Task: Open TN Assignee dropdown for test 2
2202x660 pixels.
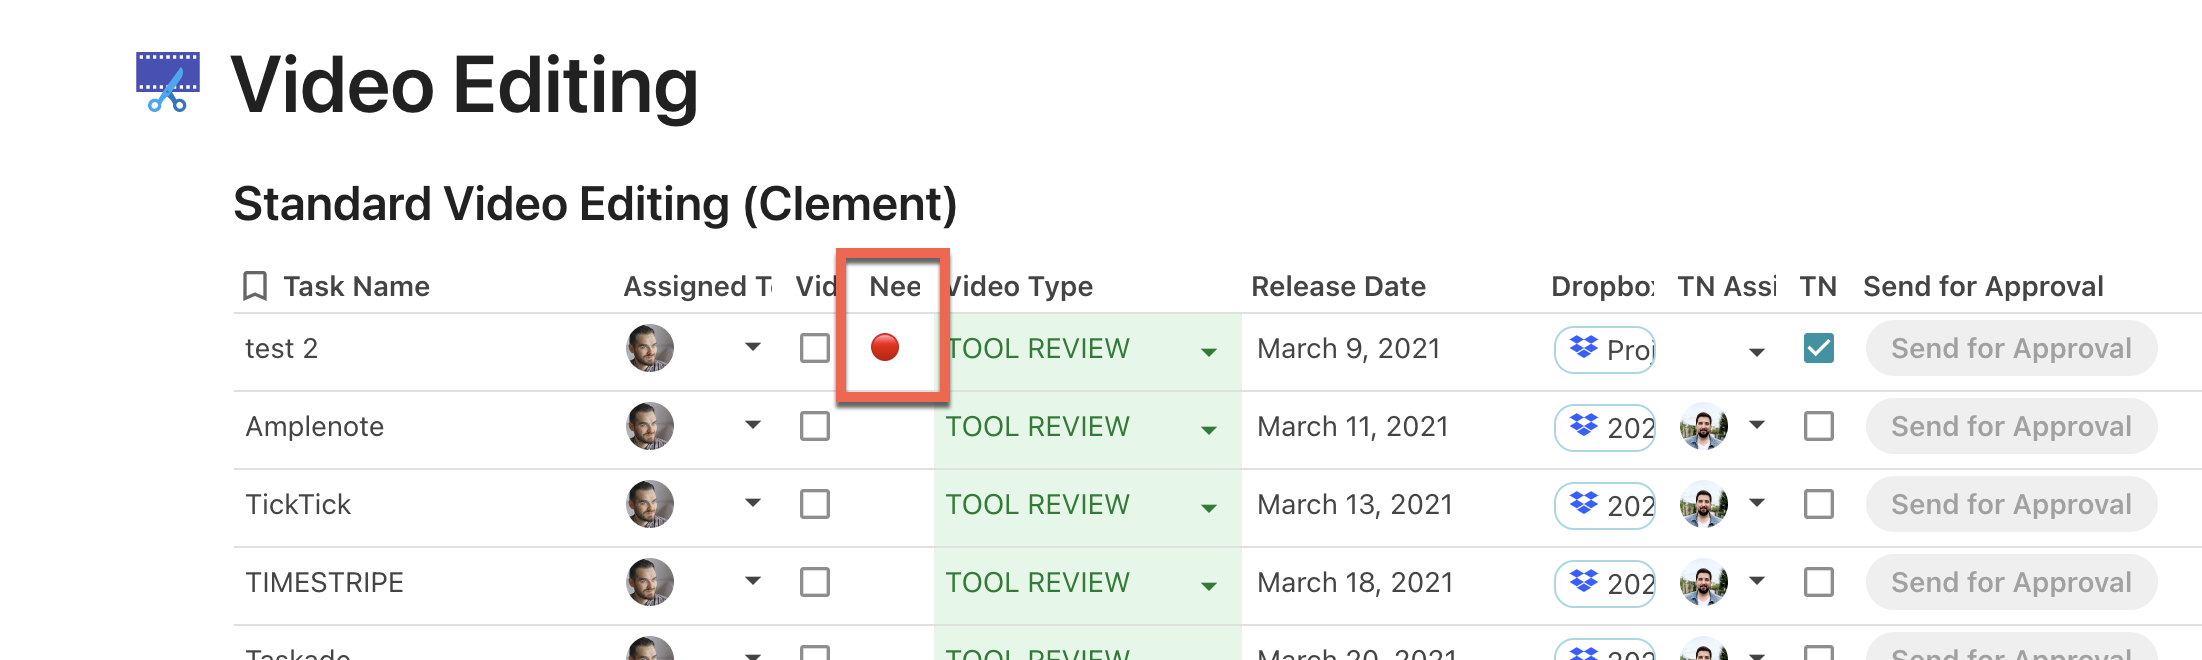Action: click(1757, 351)
